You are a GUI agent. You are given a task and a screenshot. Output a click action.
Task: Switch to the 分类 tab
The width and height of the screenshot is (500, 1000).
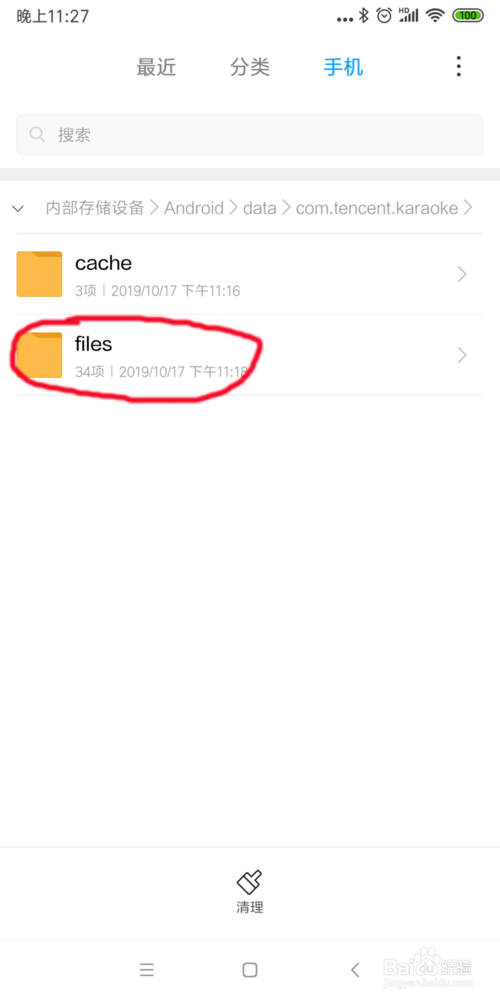[x=250, y=67]
